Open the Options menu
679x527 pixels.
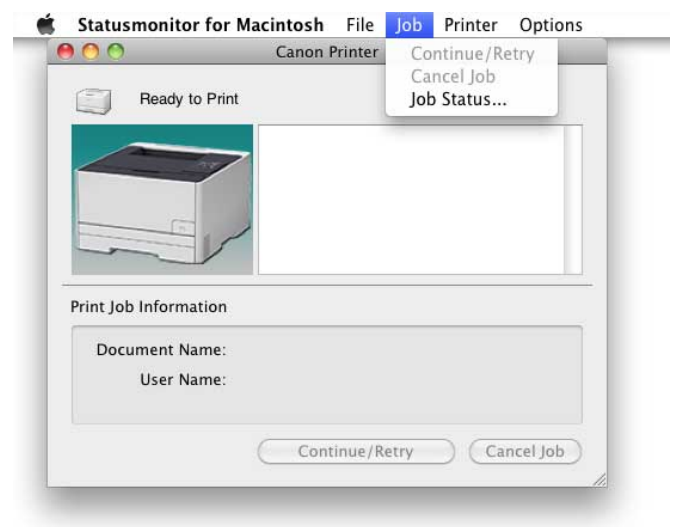pyautogui.click(x=551, y=25)
